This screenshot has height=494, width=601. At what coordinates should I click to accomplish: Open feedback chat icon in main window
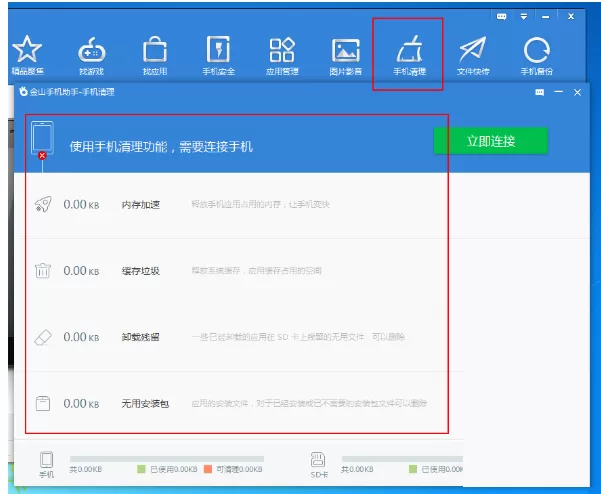501,16
